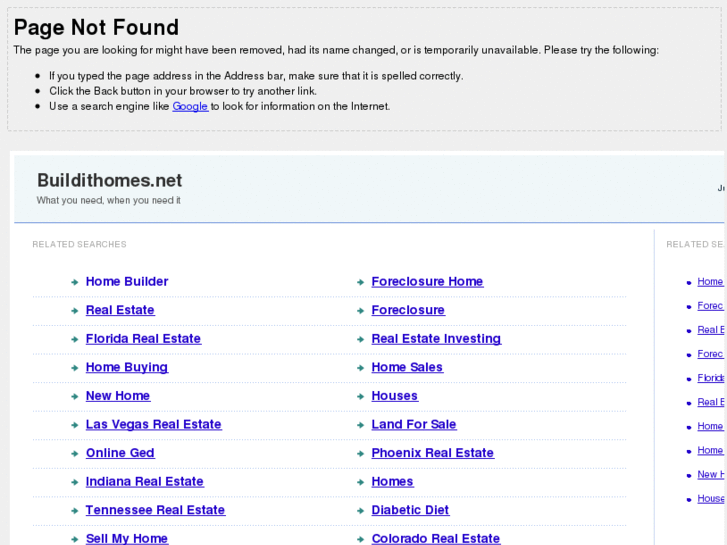Open Colorado Real Estate link
Screen dimensions: 727x545
point(435,538)
